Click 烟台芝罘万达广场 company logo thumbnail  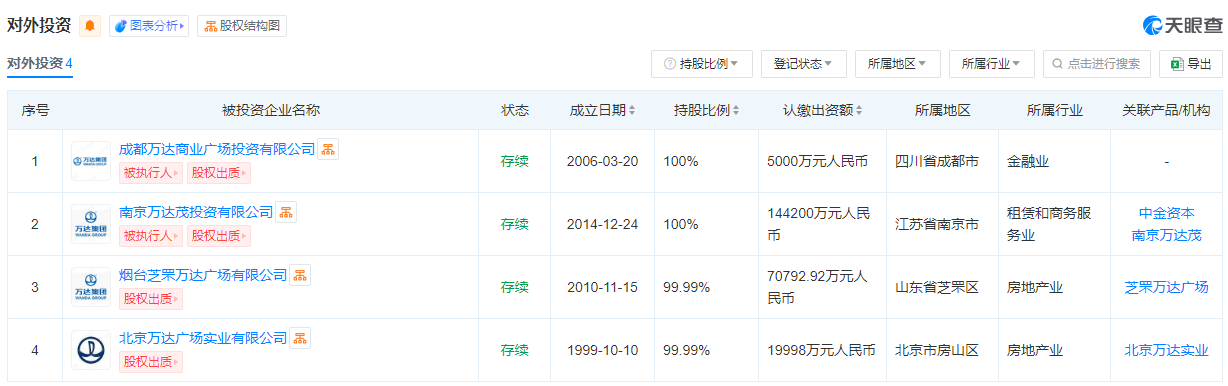click(91, 287)
